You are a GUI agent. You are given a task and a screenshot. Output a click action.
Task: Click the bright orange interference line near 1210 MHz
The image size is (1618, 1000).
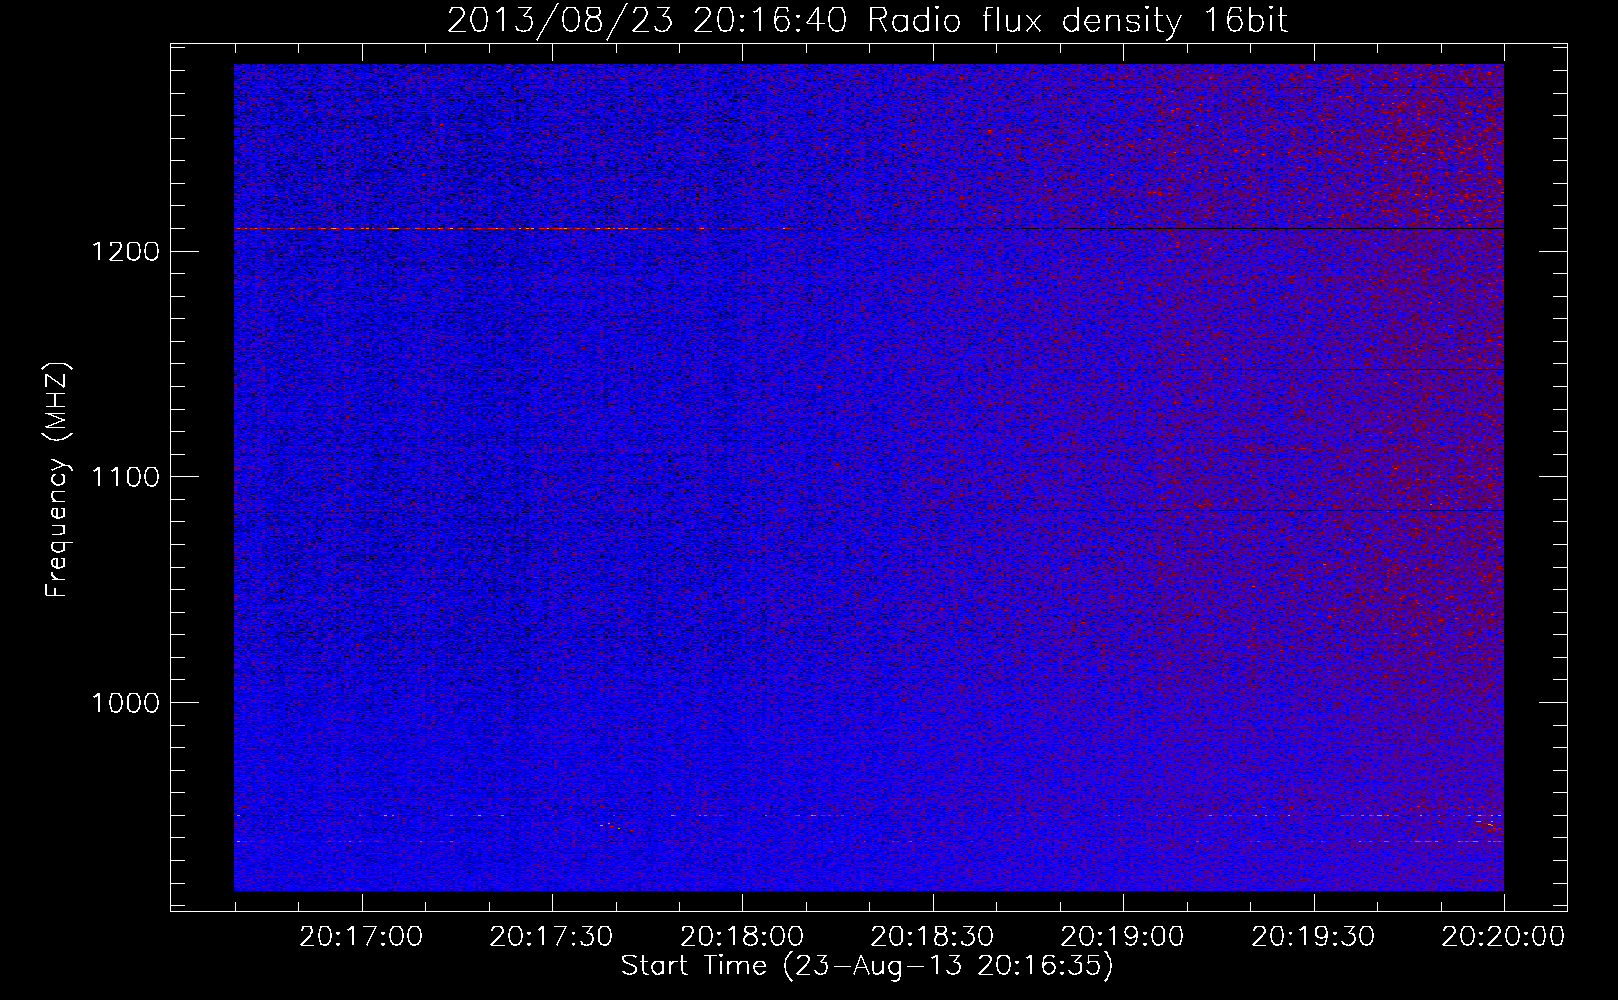pyautogui.click(x=515, y=229)
